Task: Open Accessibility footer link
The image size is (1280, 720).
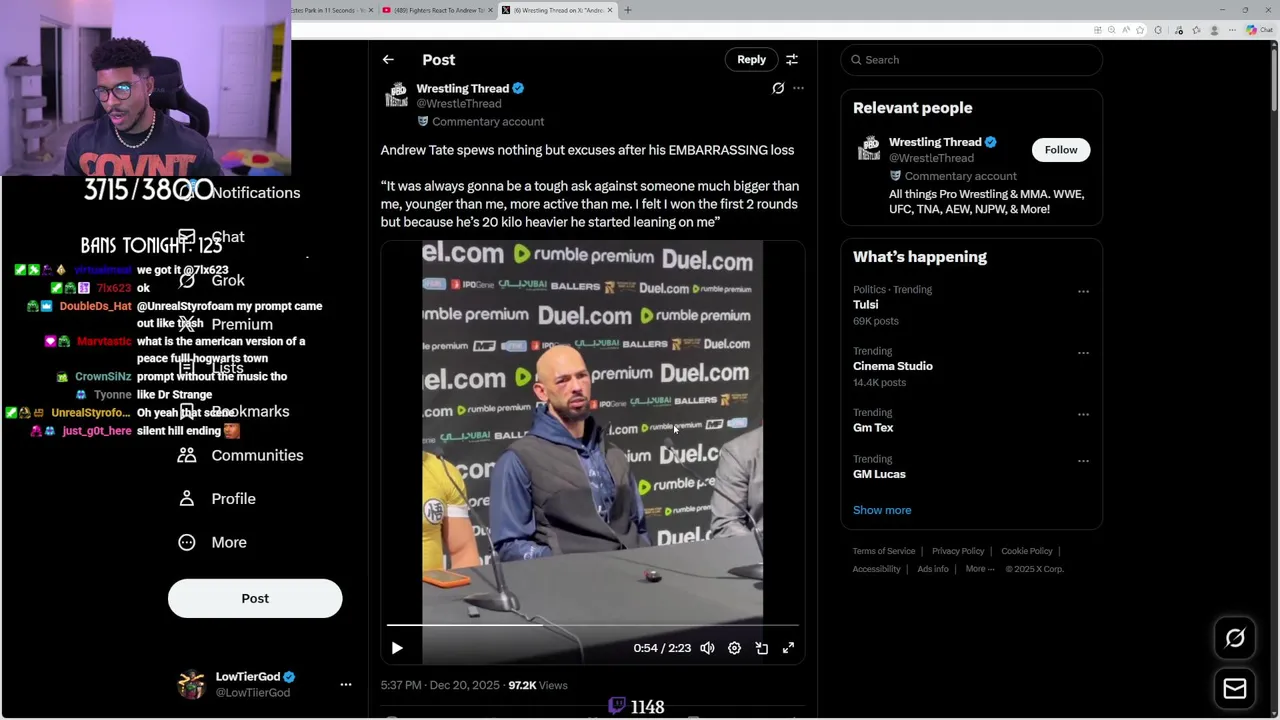Action: click(x=877, y=569)
